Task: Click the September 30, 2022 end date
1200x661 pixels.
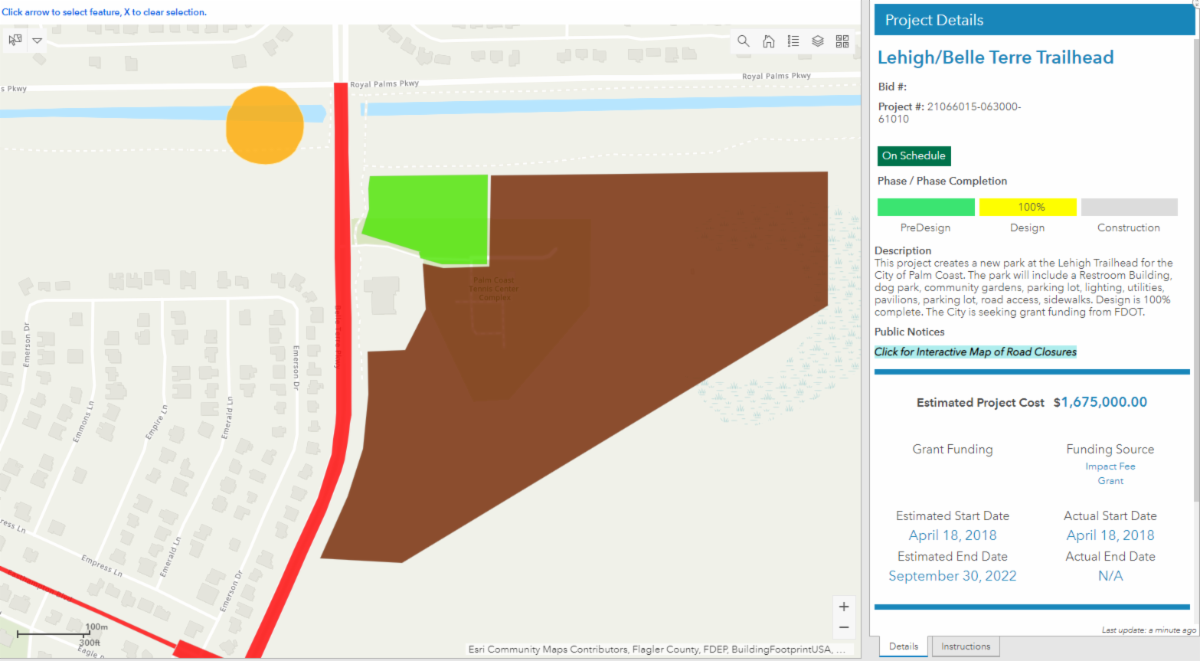Action: [x=952, y=576]
